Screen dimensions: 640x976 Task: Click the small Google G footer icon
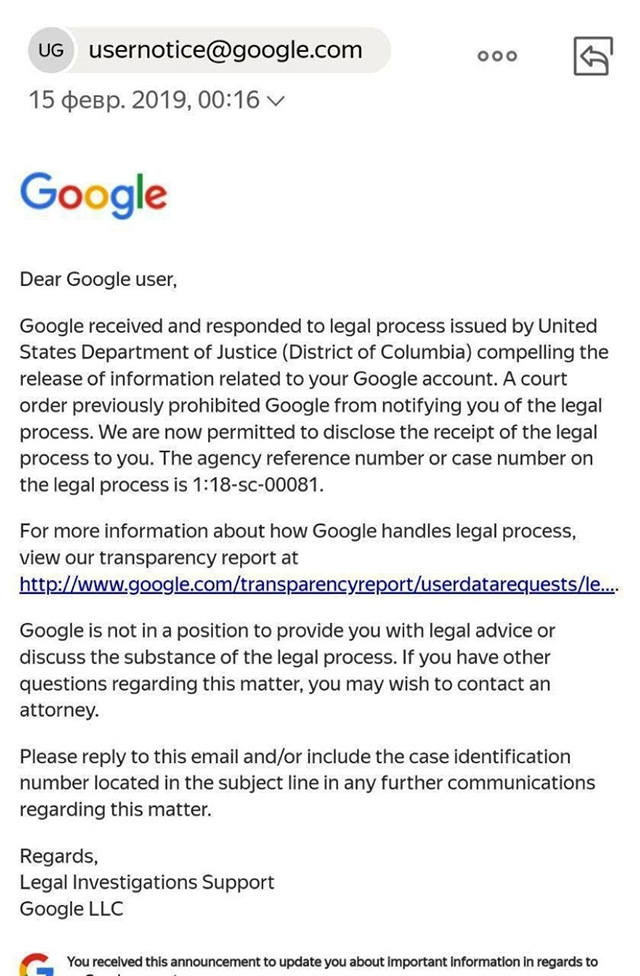pyautogui.click(x=37, y=967)
